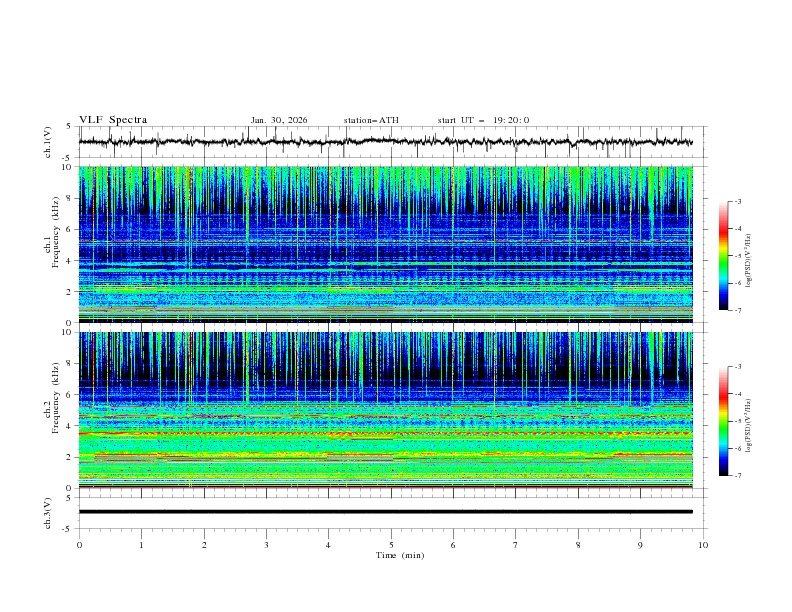Click the time axis tick "5"
792x612 pixels.
click(x=391, y=545)
